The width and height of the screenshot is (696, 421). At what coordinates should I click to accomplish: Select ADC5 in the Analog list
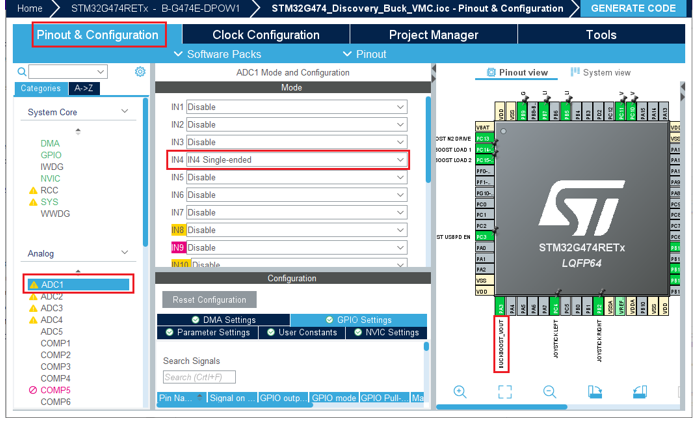click(x=51, y=332)
